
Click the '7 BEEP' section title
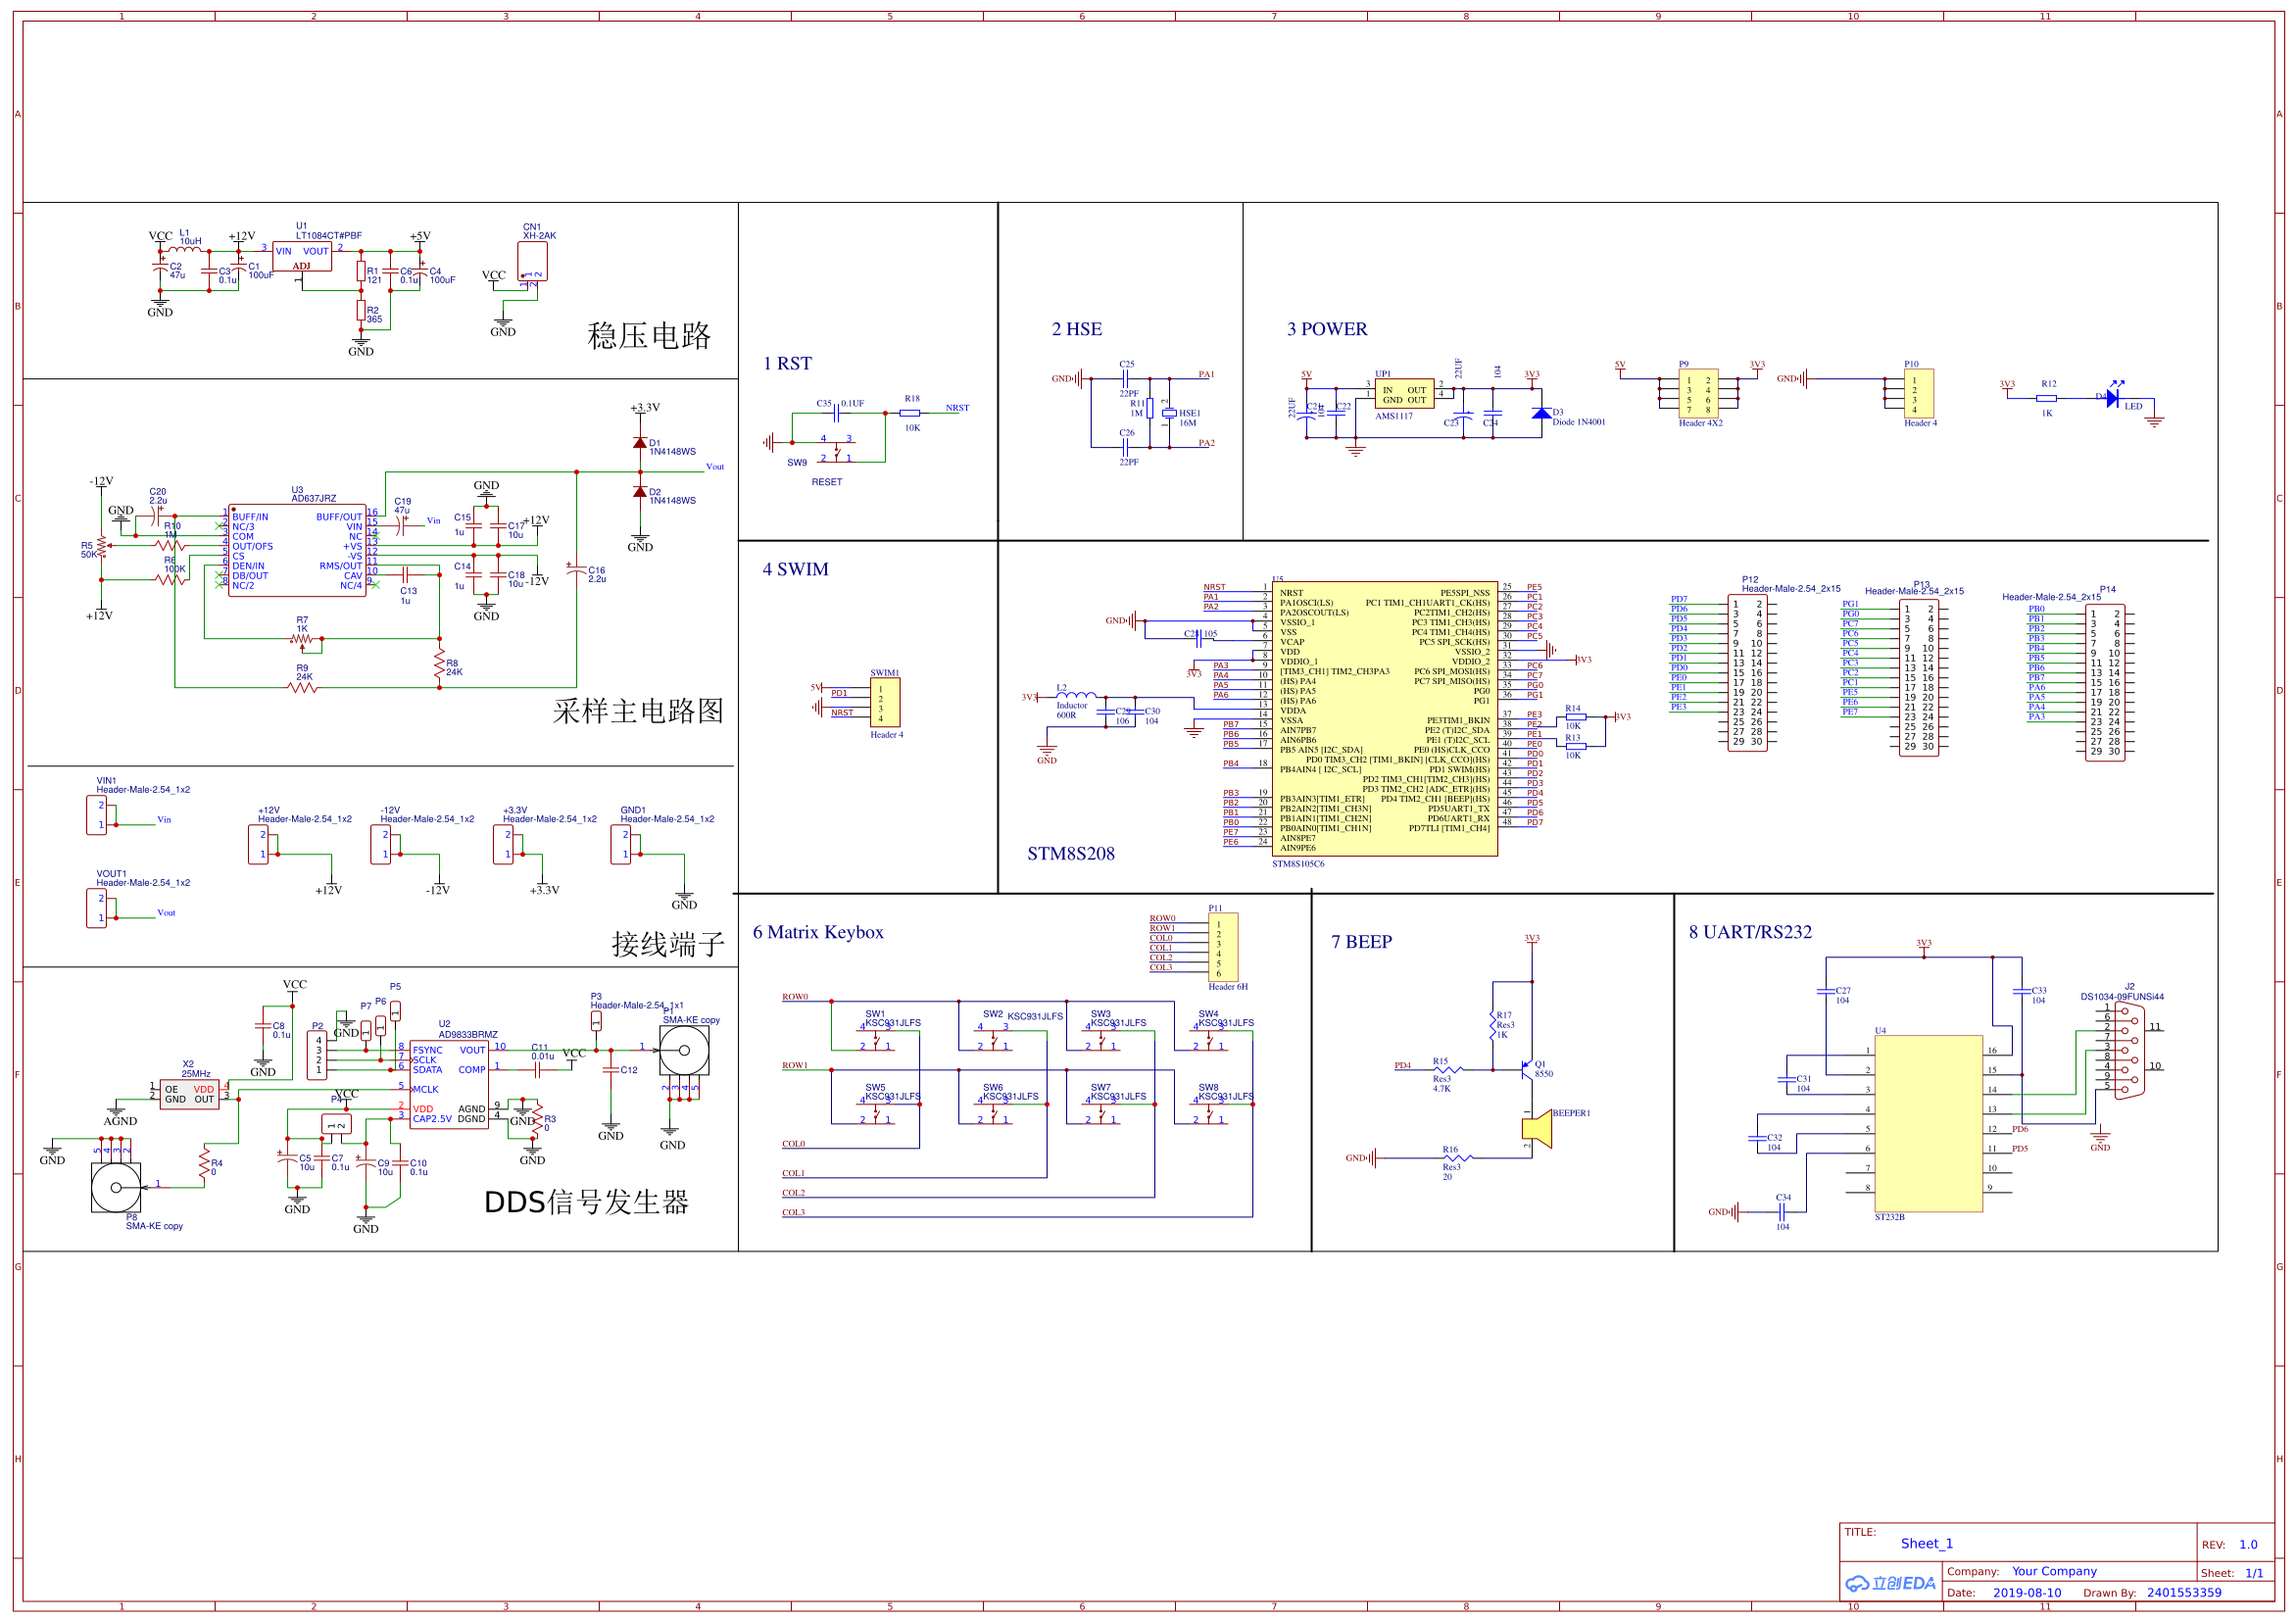tap(1360, 942)
